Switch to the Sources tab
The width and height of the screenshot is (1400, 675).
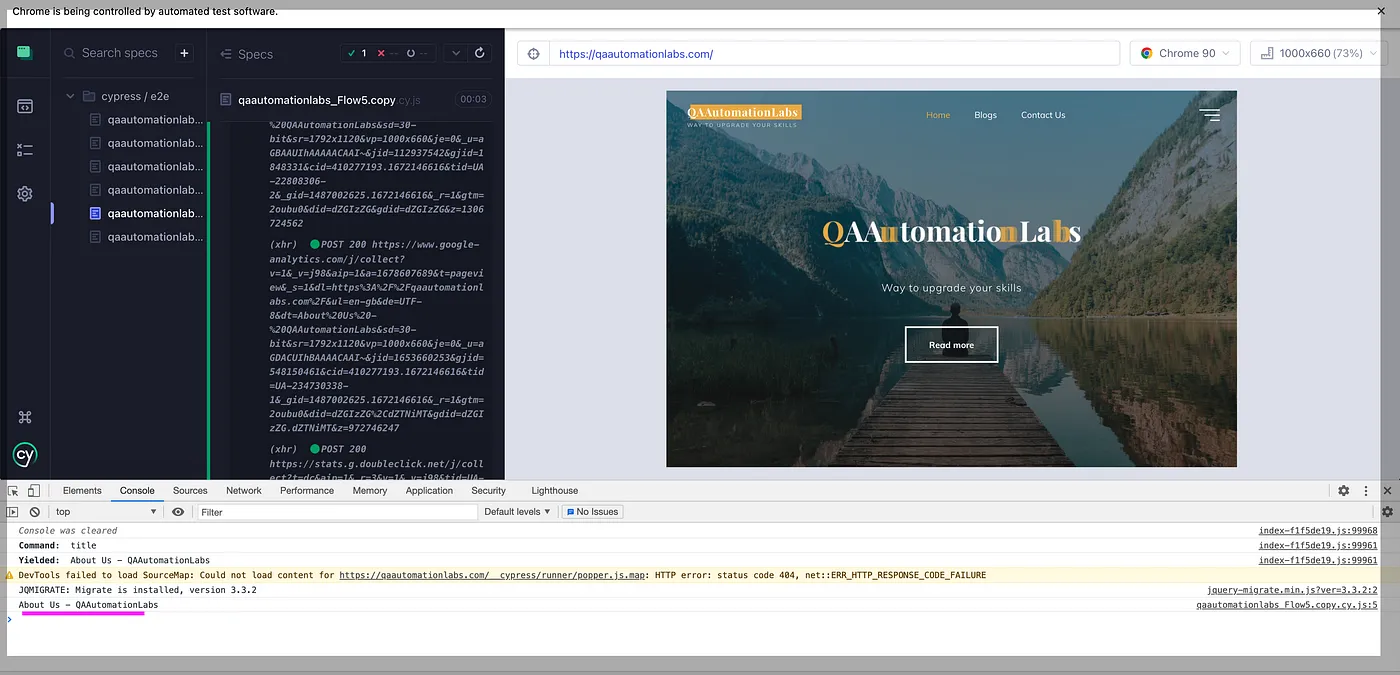(190, 490)
